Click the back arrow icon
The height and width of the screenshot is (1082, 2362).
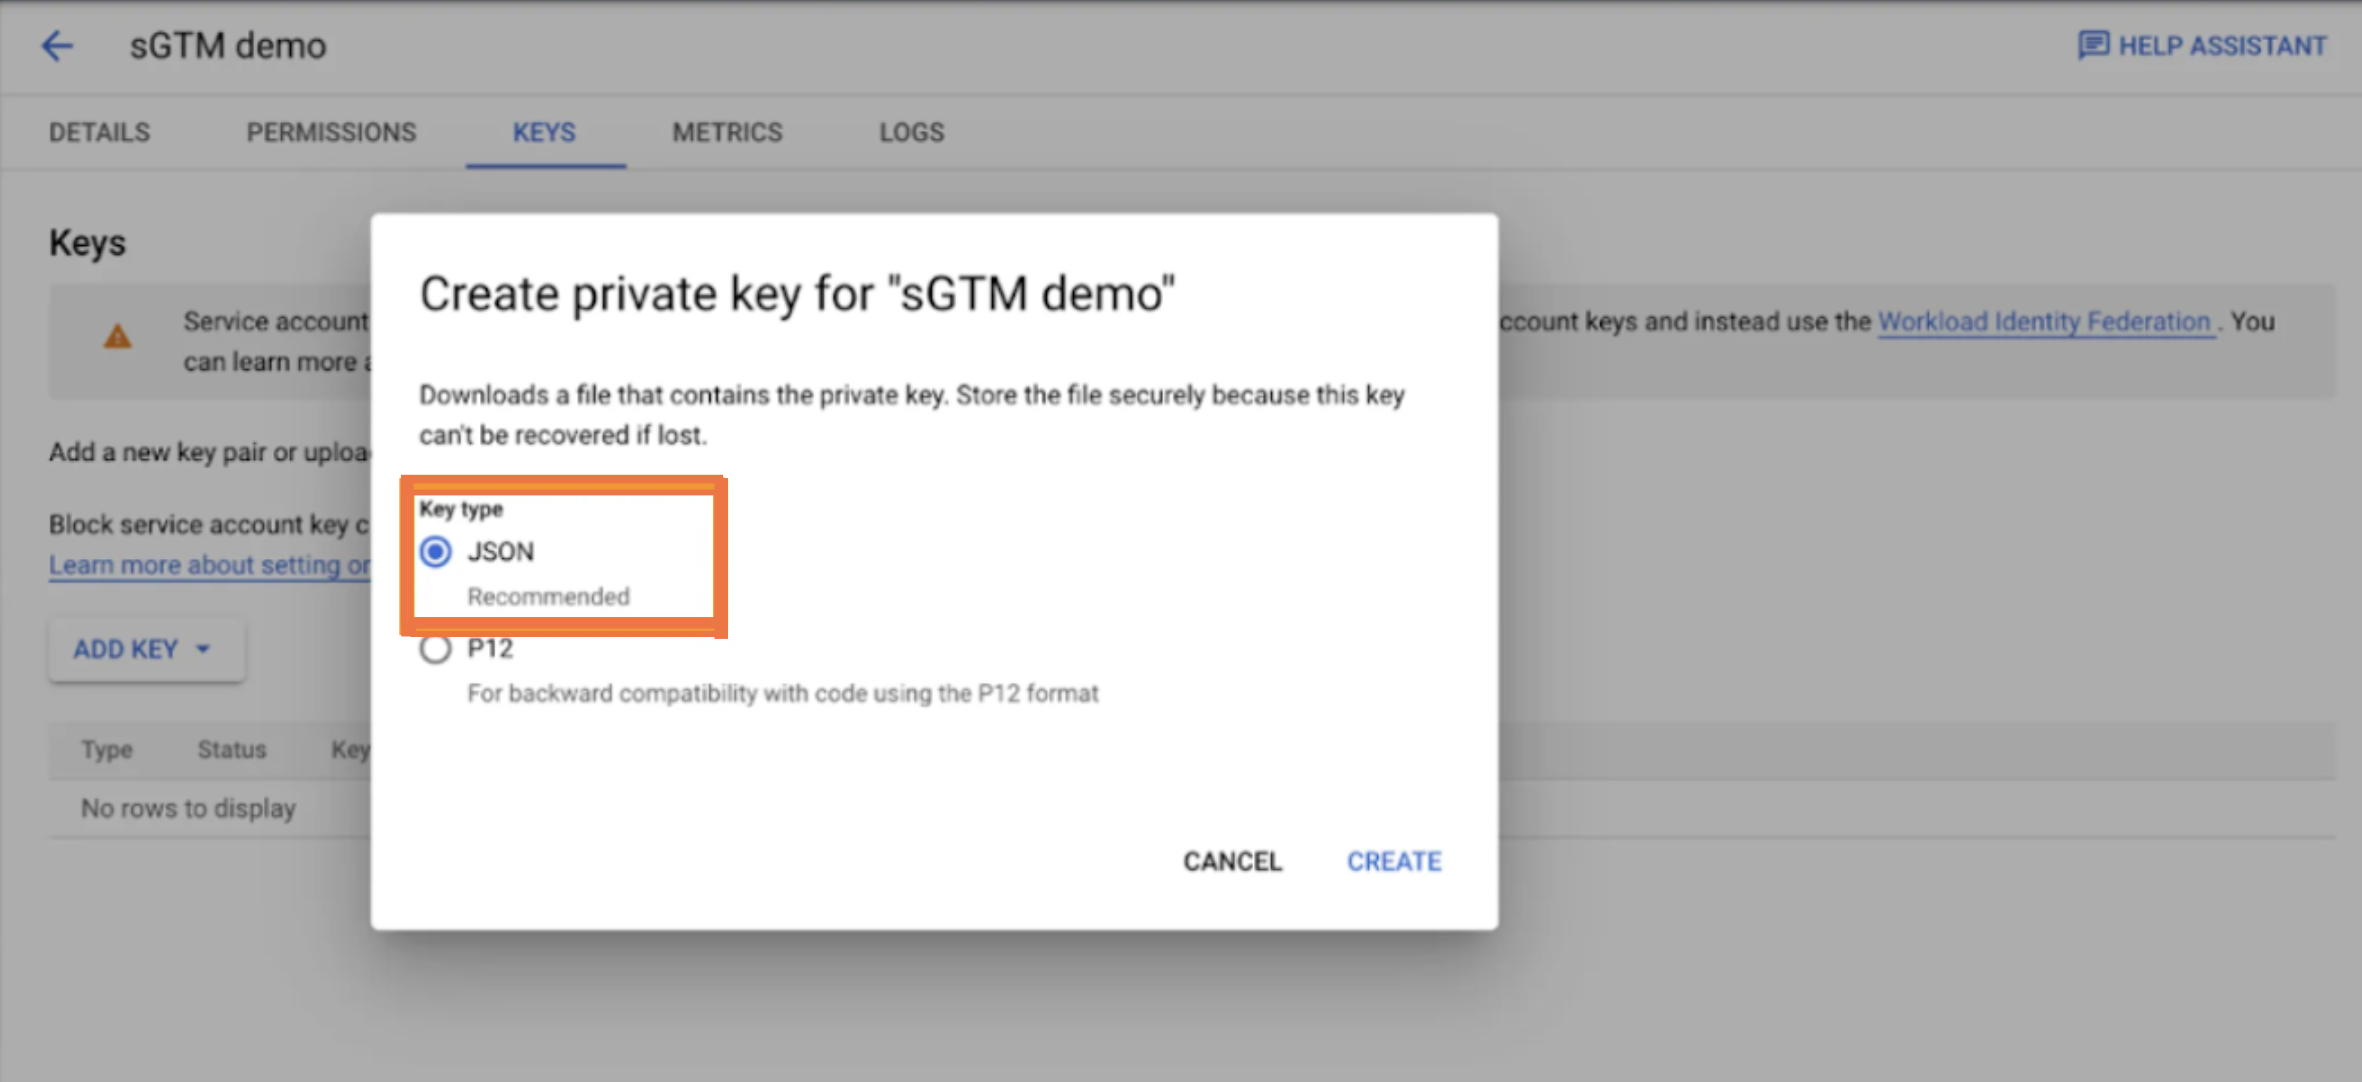[x=57, y=46]
